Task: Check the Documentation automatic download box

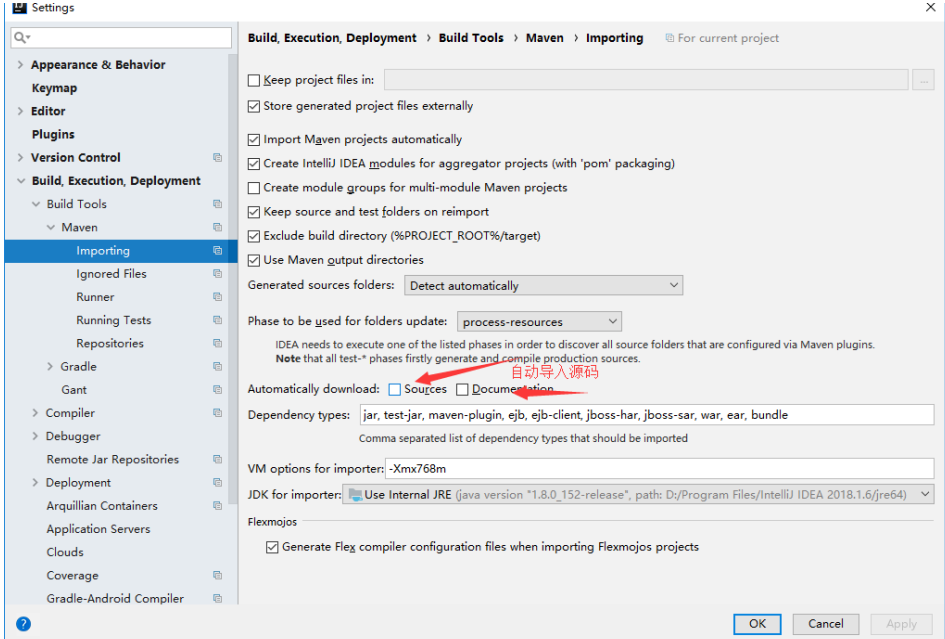Action: click(x=462, y=389)
